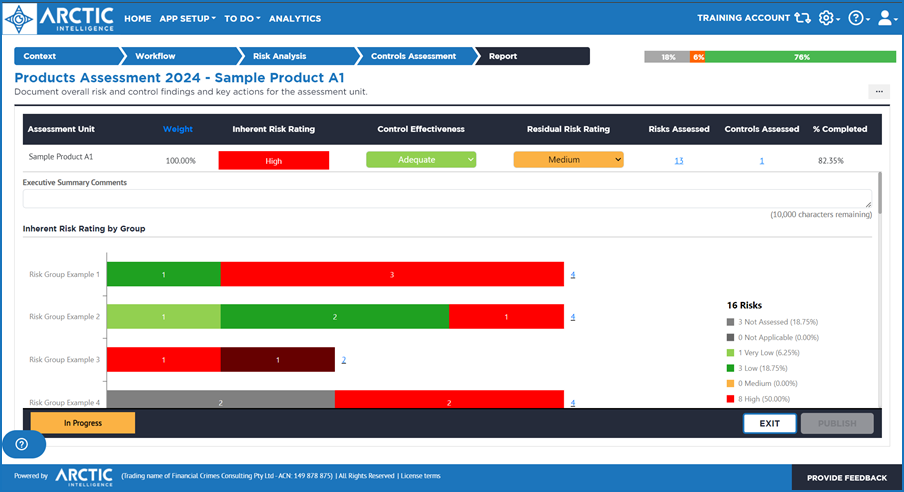
Task: Click the 100.00% weight value
Action: (x=180, y=161)
